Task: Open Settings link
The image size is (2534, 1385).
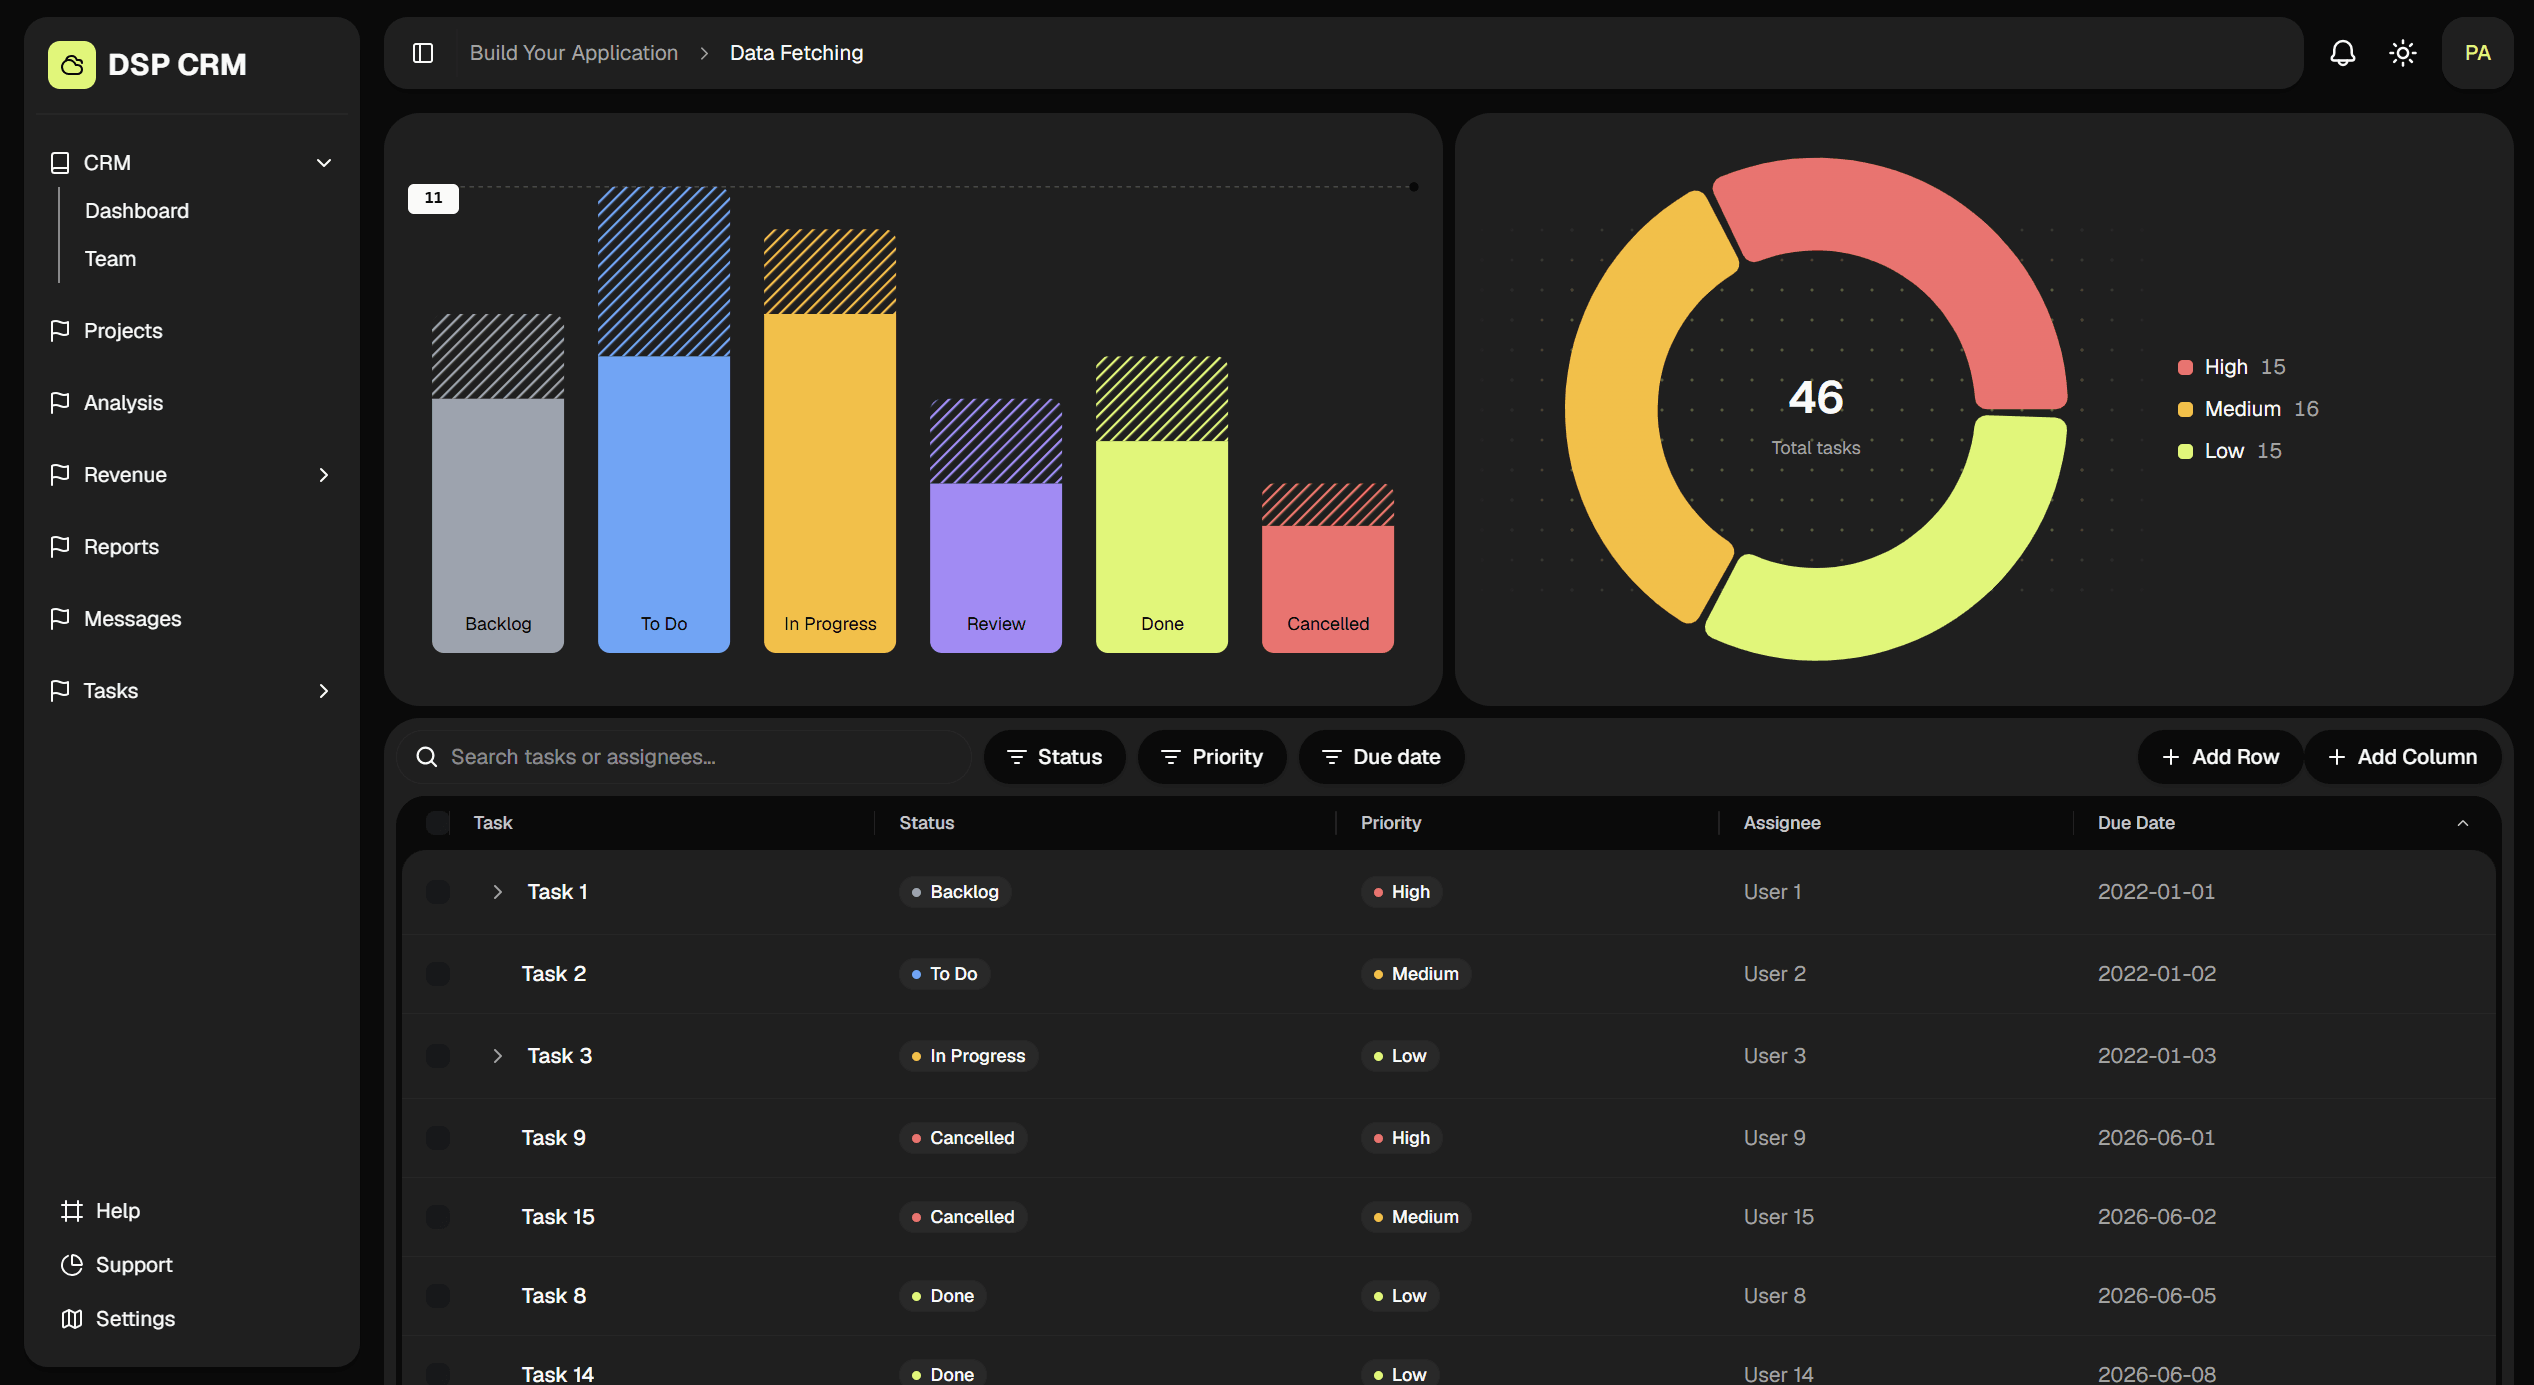Action: pos(135,1319)
